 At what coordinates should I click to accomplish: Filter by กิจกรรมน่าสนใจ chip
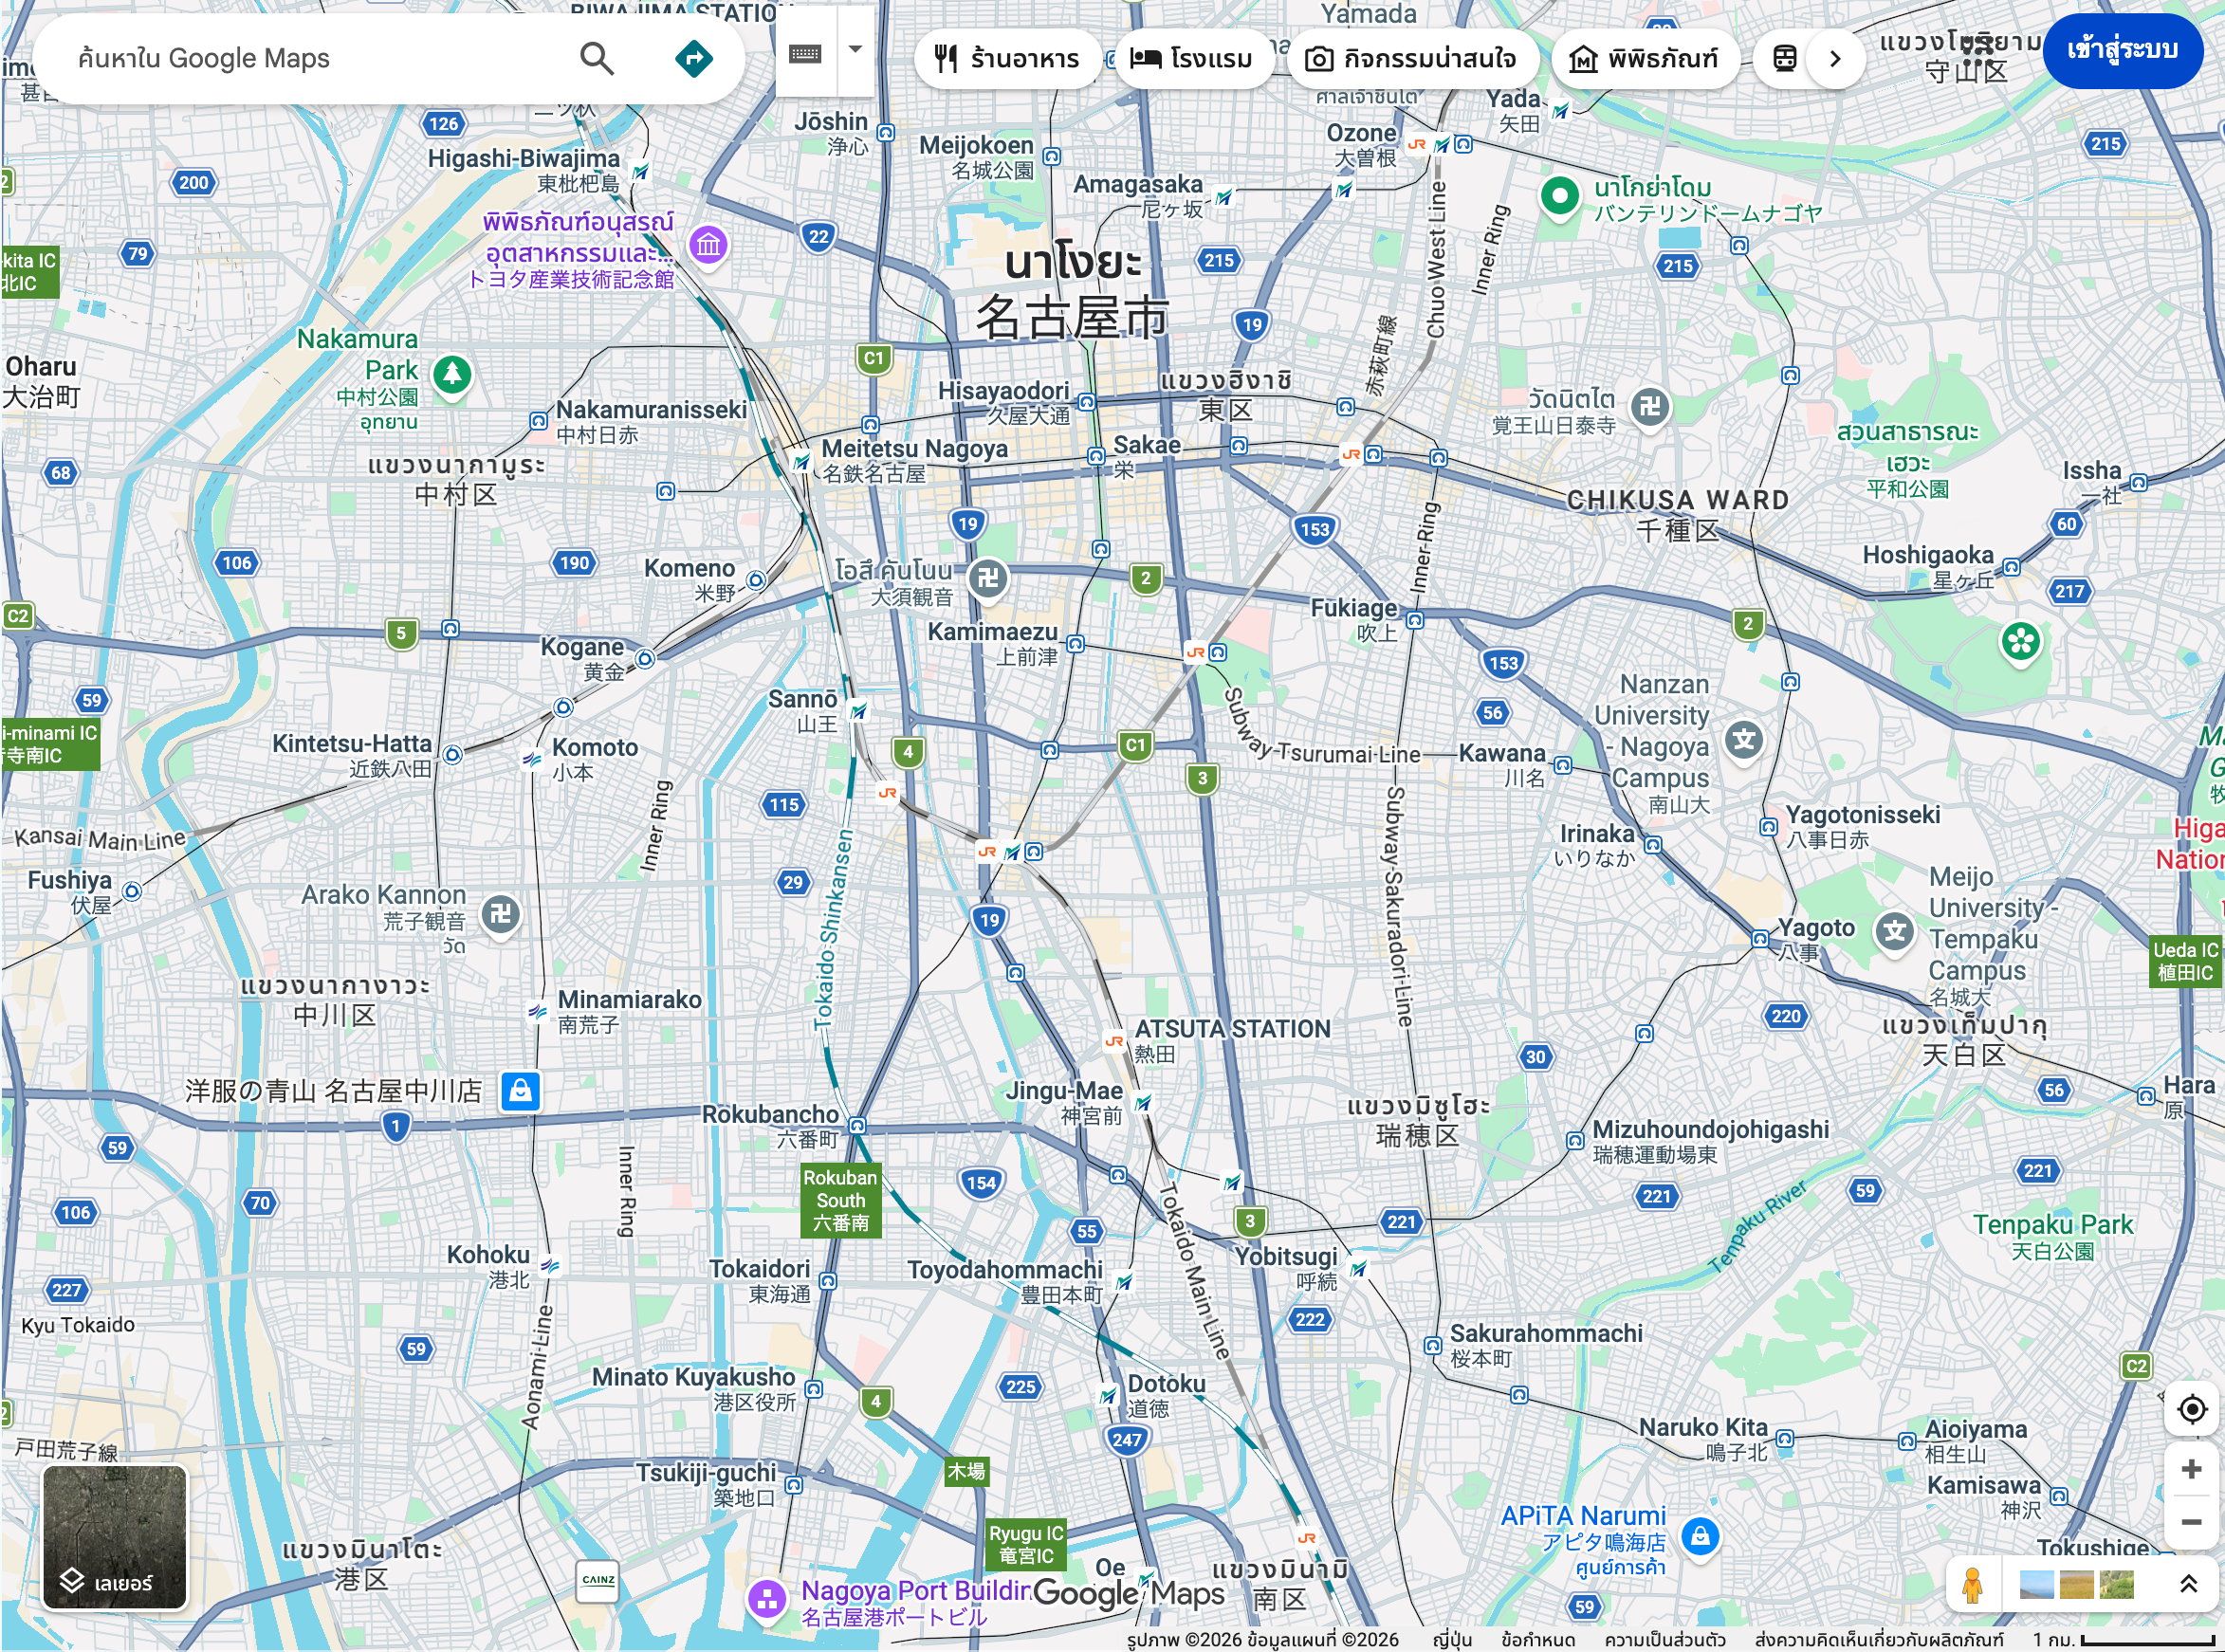click(x=1411, y=59)
